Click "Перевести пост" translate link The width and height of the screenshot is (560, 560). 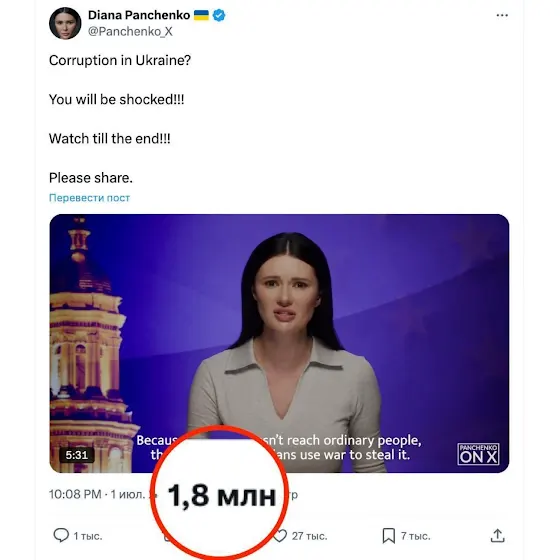89,198
